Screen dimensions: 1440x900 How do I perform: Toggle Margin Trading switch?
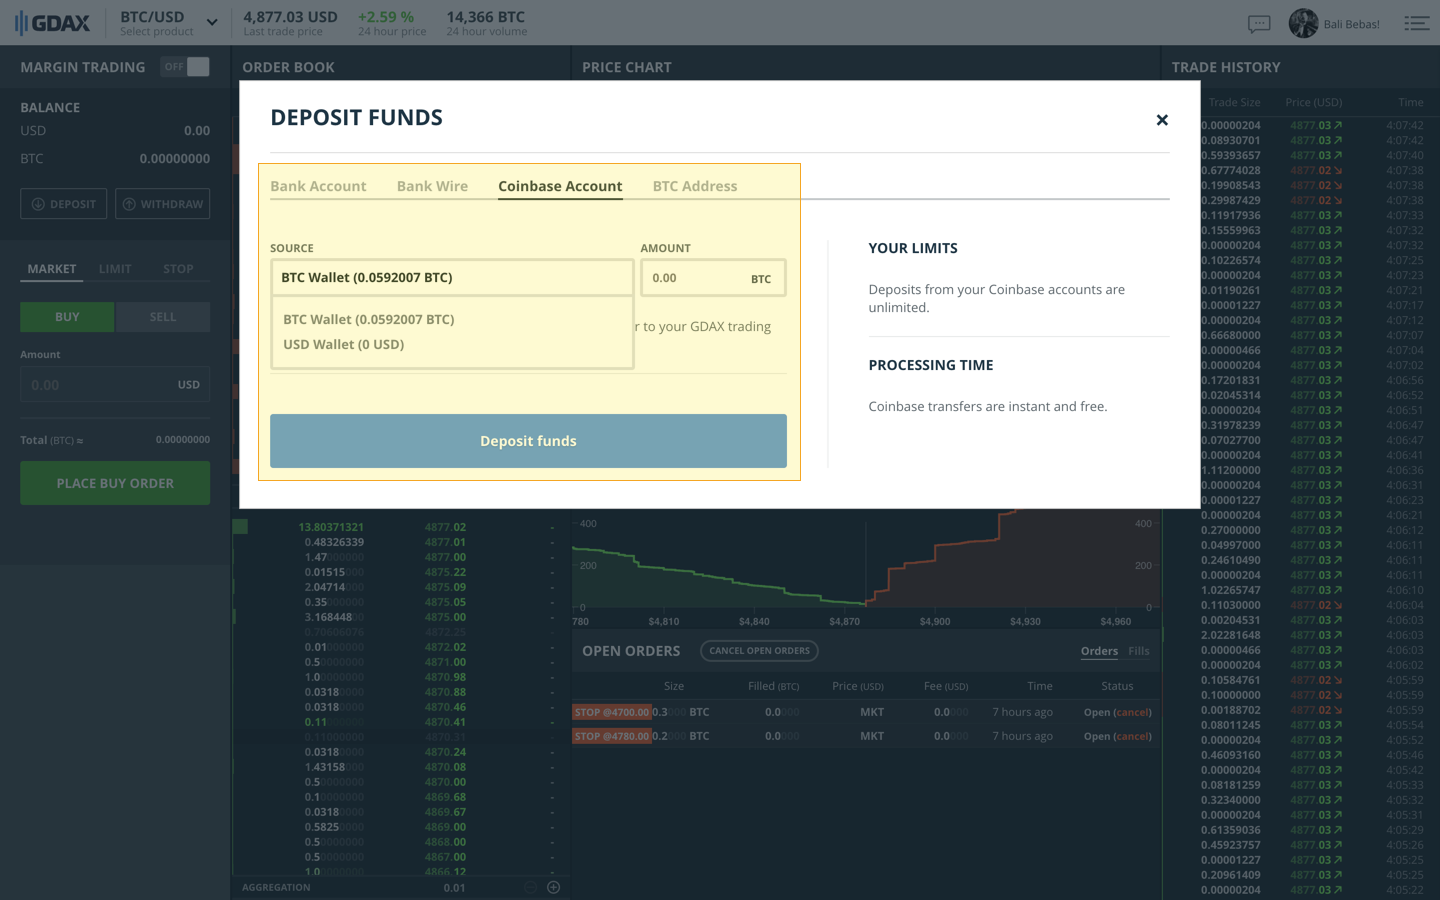186,67
